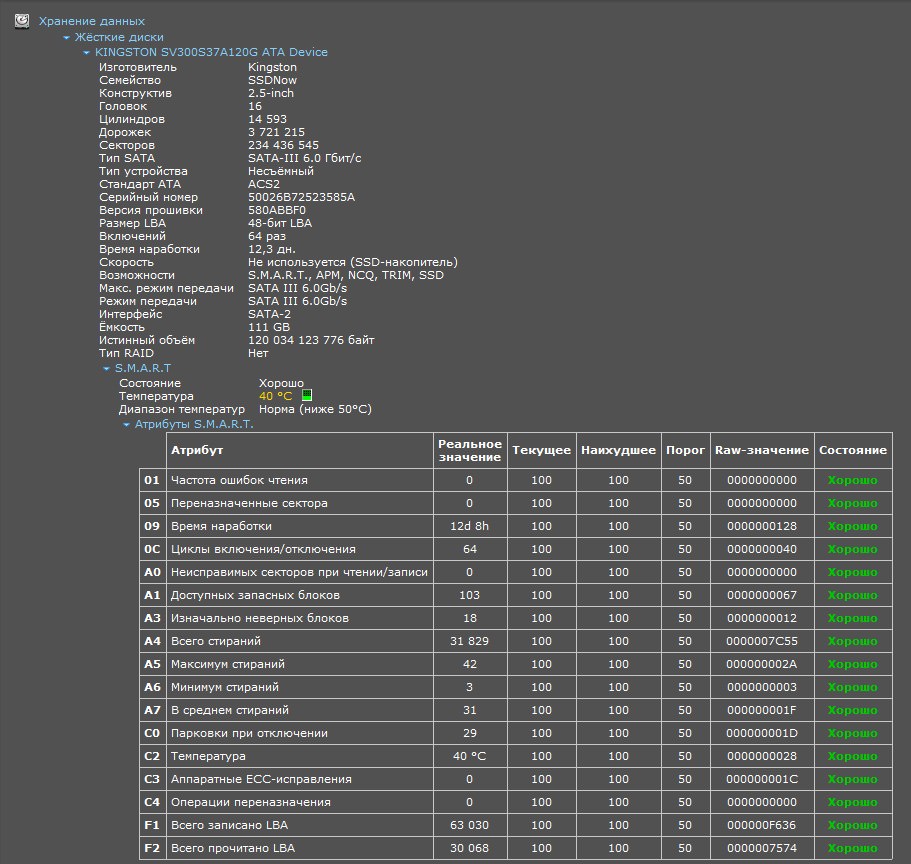The image size is (911, 864).
Task: Click the real value 31 829
Action: [x=469, y=641]
